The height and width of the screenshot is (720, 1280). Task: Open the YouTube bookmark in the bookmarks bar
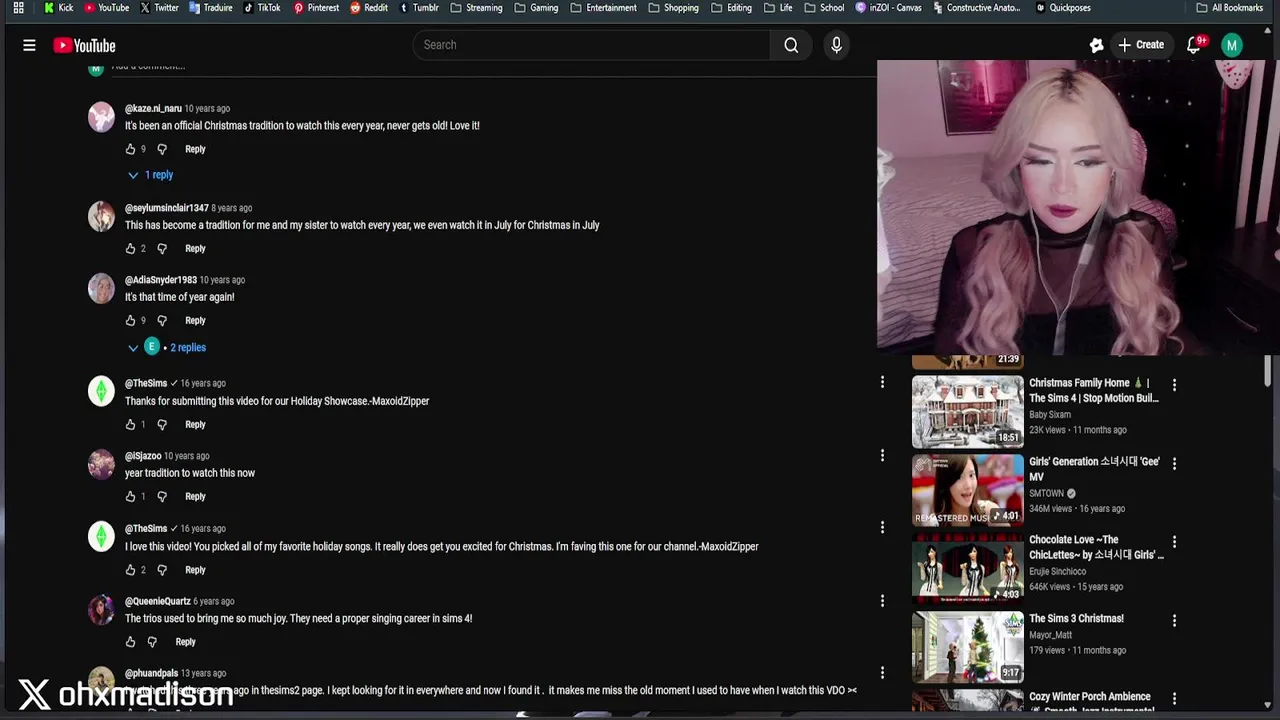(106, 8)
